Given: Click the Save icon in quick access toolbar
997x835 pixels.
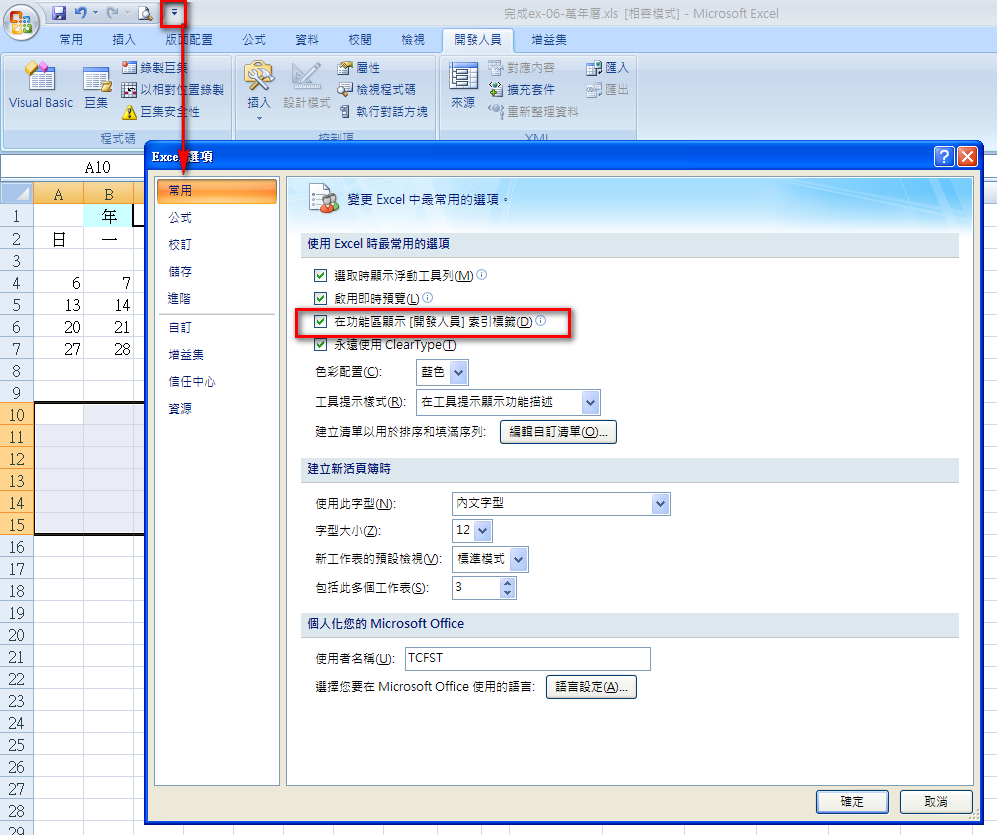Looking at the screenshot, I should (x=59, y=13).
